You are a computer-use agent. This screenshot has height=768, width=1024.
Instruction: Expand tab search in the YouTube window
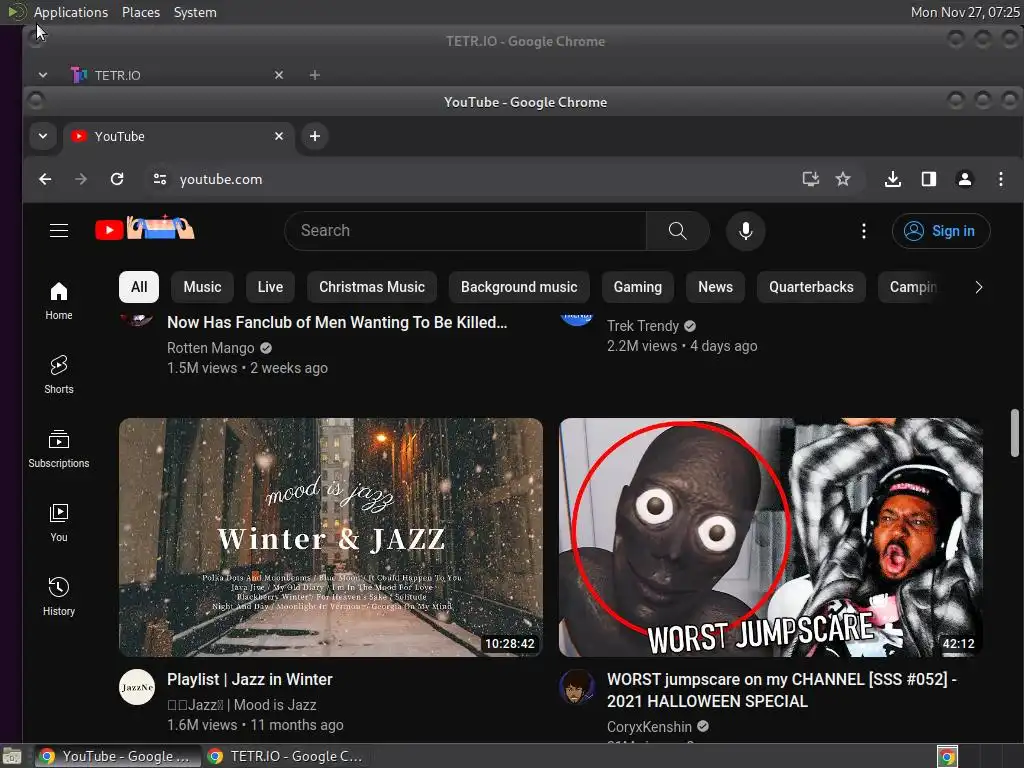[43, 136]
